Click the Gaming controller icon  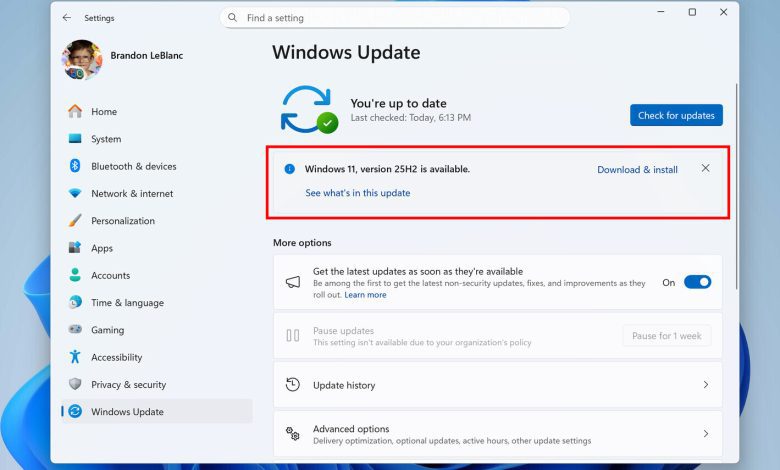(x=75, y=330)
